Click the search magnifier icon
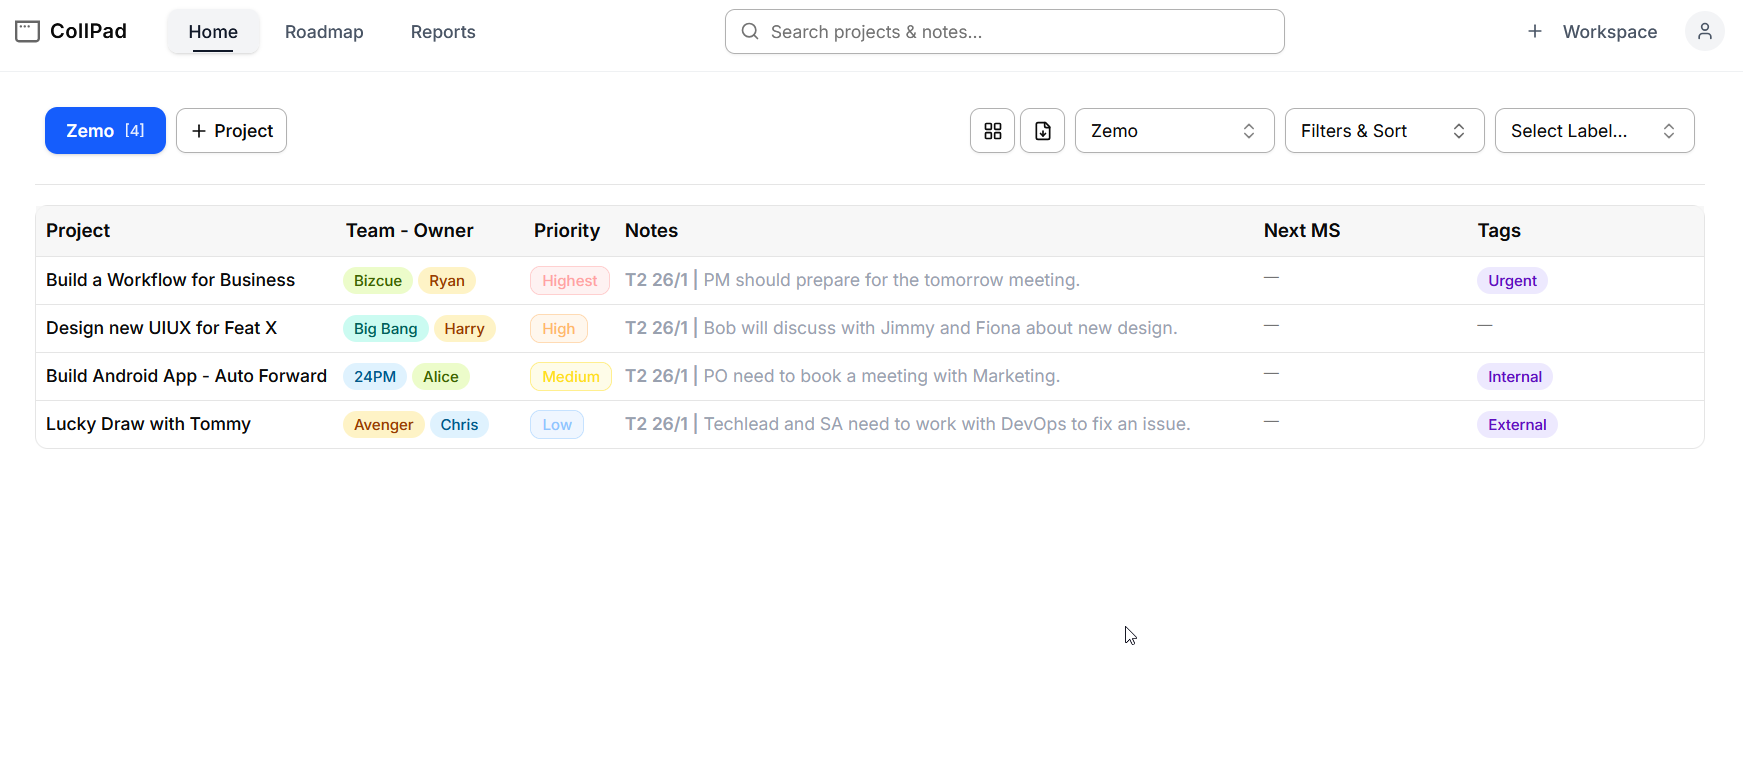This screenshot has height=771, width=1743. click(749, 32)
